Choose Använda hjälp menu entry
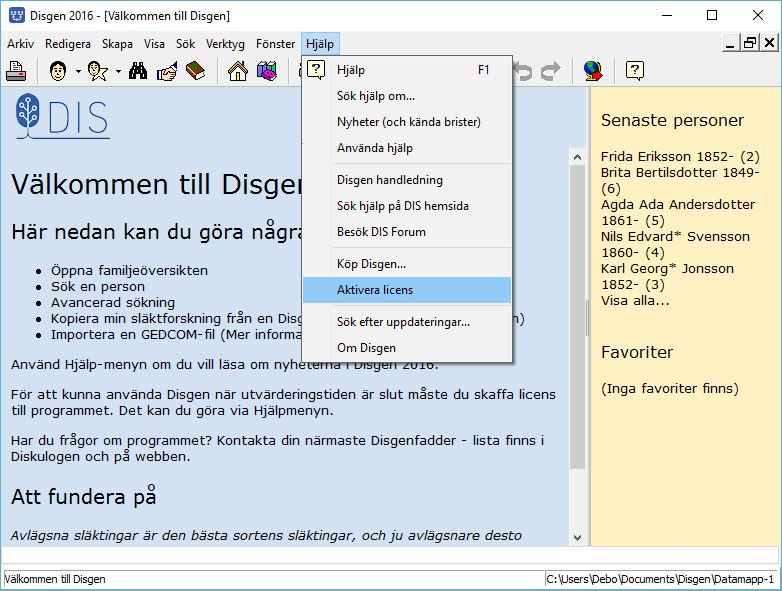Image resolution: width=782 pixels, height=591 pixels. (x=407, y=148)
